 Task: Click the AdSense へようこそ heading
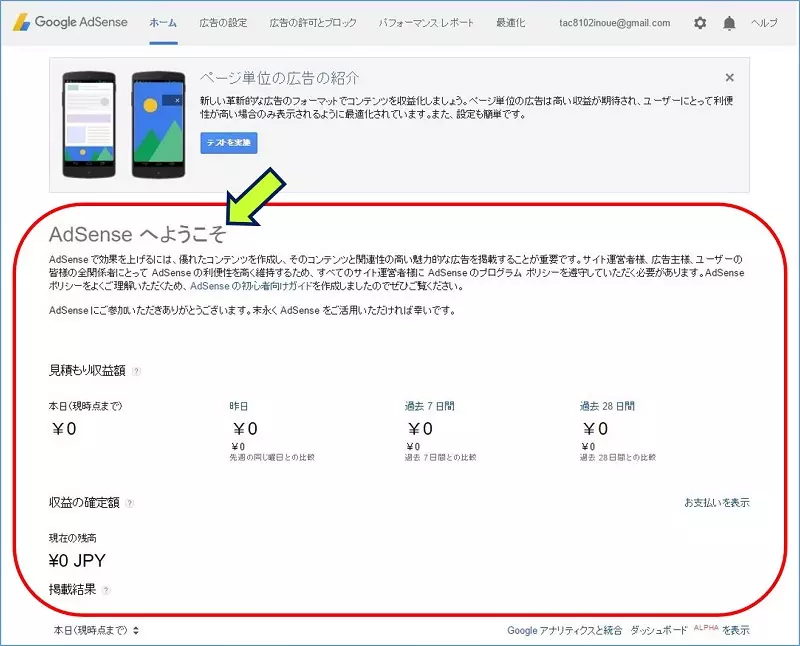tap(137, 234)
